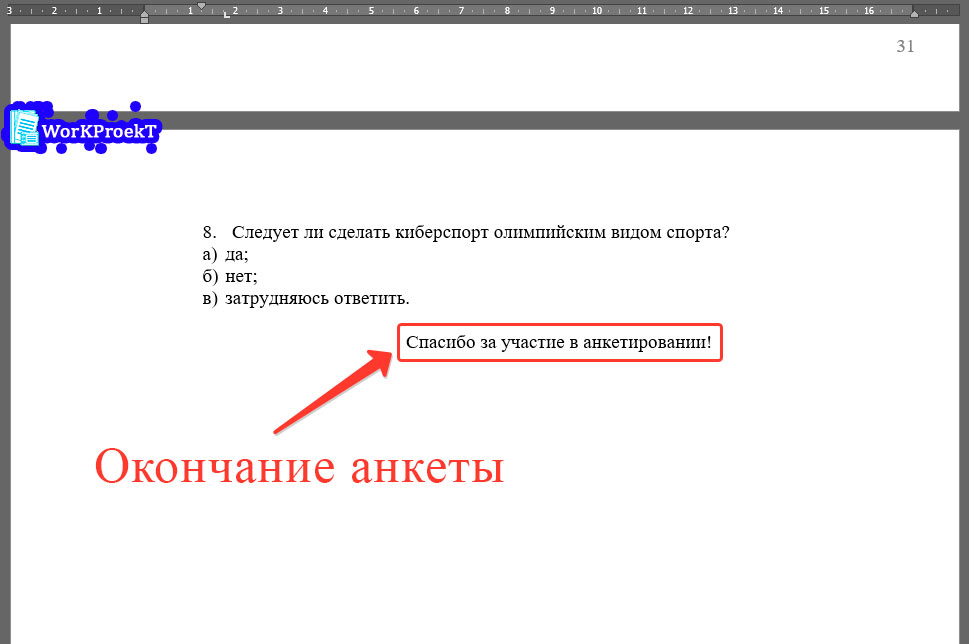Select answer option 'а) да;'
The image size is (969, 644).
[x=227, y=254]
